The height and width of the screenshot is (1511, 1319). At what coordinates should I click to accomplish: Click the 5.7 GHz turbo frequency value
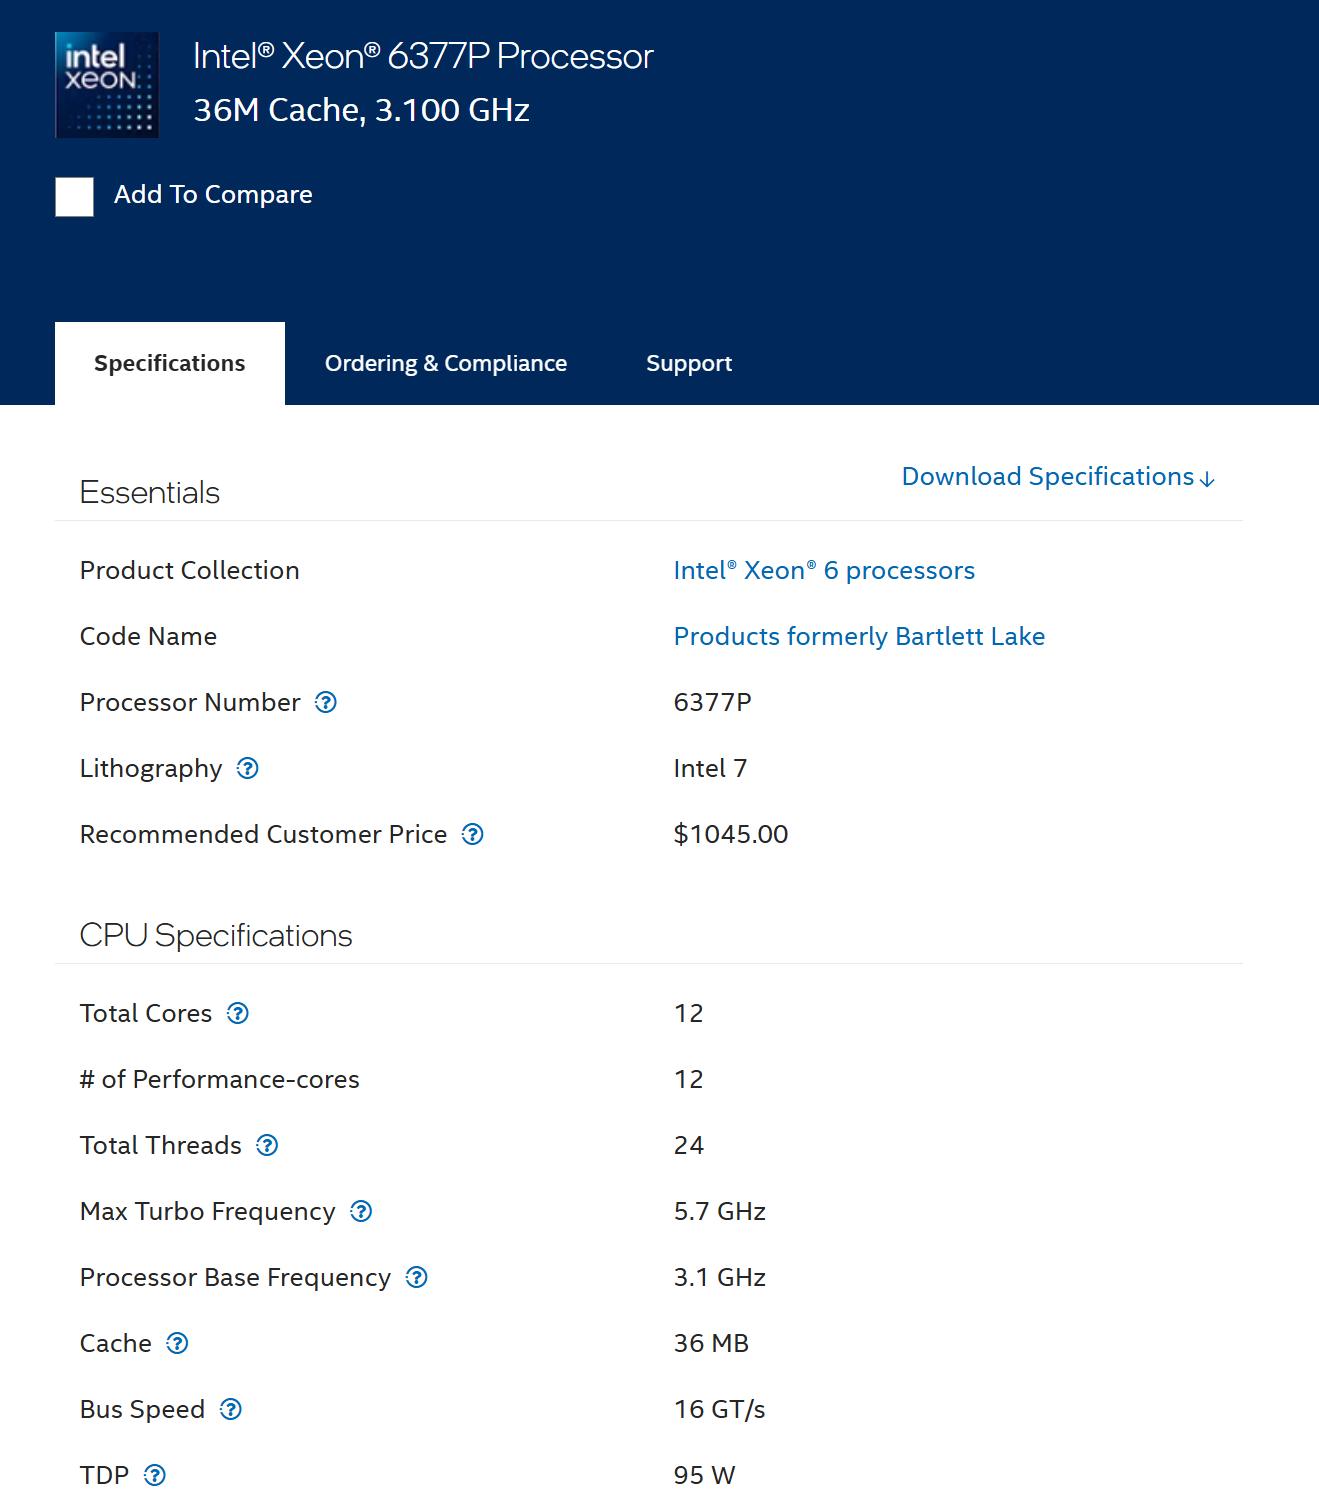tap(719, 1211)
